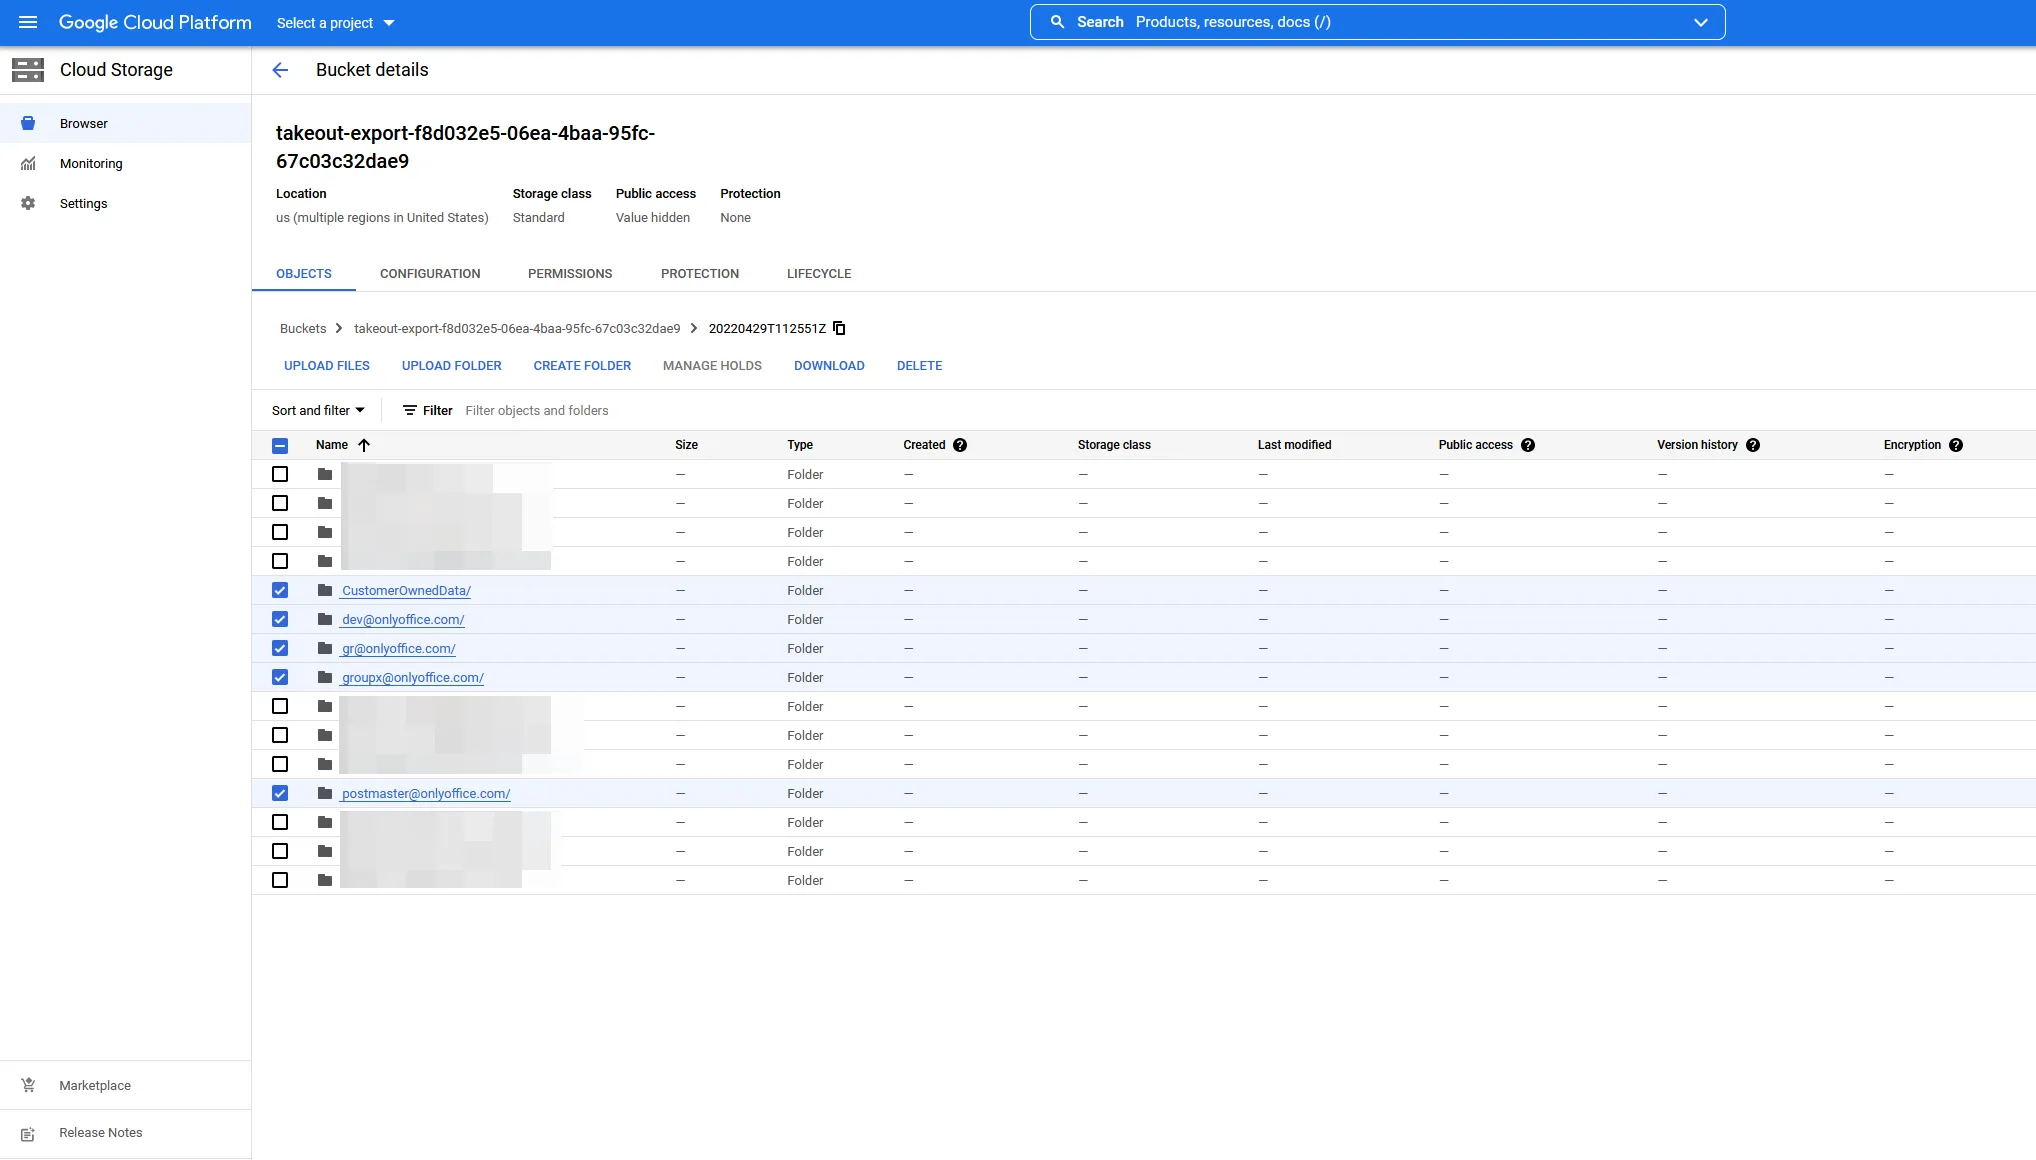Open Settings from the sidebar
Screen dimensions: 2036x1160
pyautogui.click(x=83, y=203)
